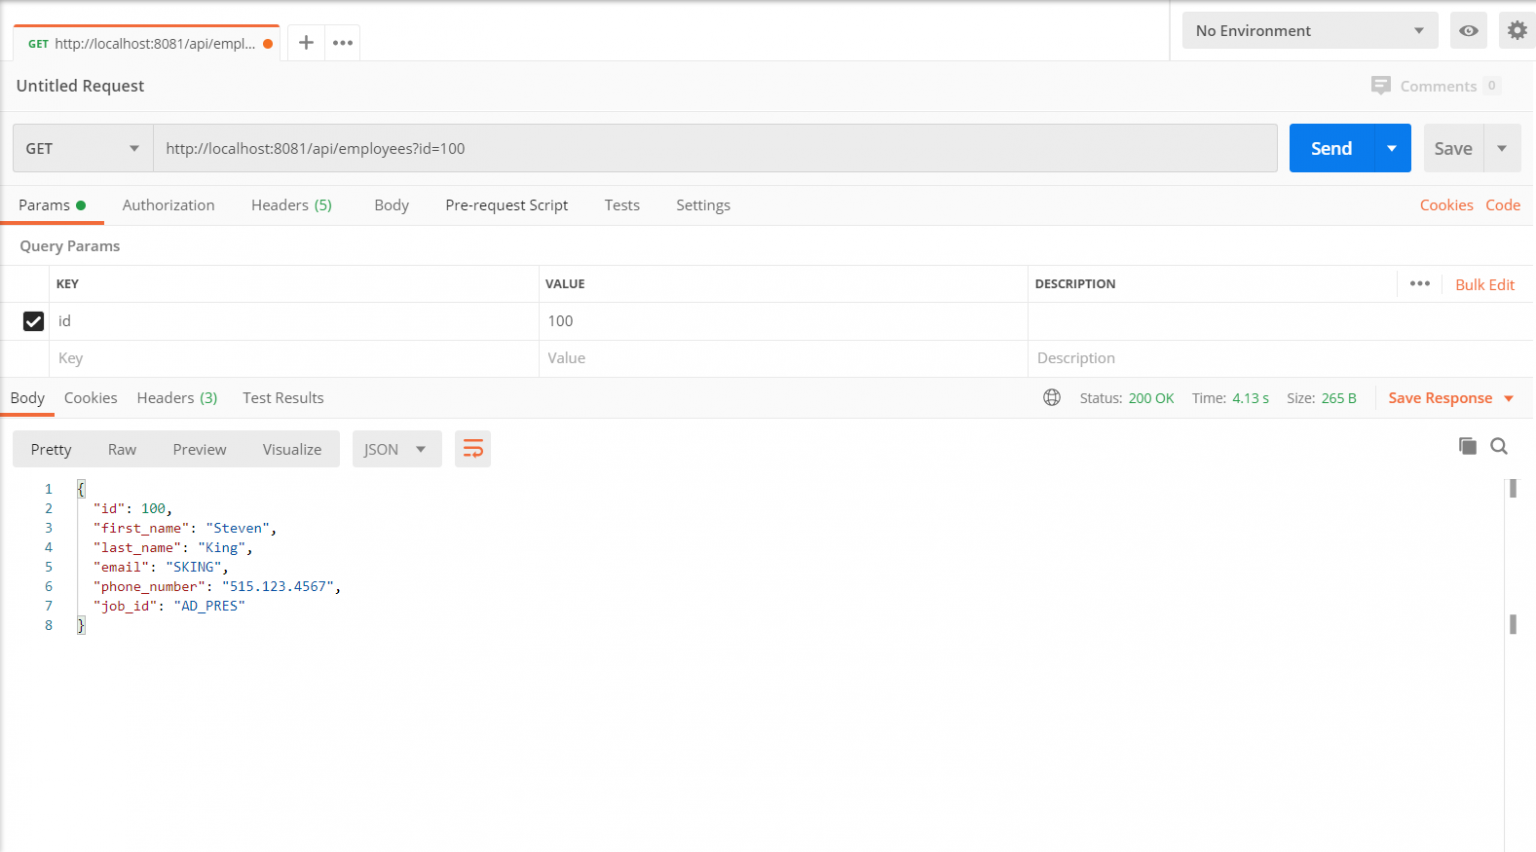Viewport: 1536px width, 852px height.
Task: Change response format with JSON dropdown
Action: [x=396, y=448]
